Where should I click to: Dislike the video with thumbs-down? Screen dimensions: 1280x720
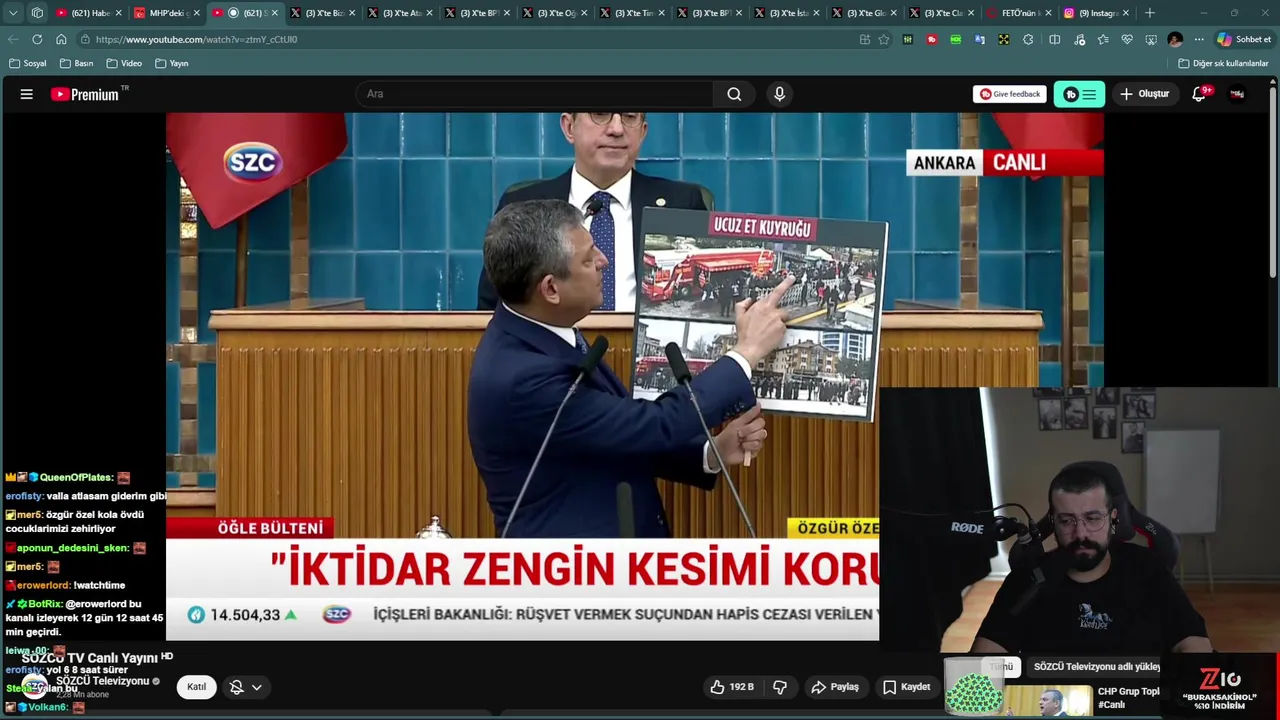(x=780, y=687)
